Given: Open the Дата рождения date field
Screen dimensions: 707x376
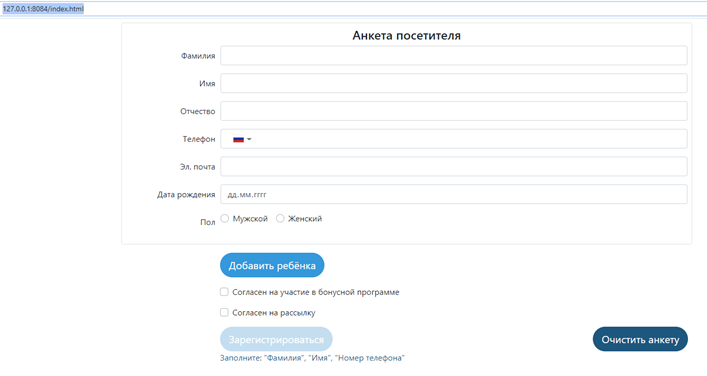Looking at the screenshot, I should (x=454, y=194).
